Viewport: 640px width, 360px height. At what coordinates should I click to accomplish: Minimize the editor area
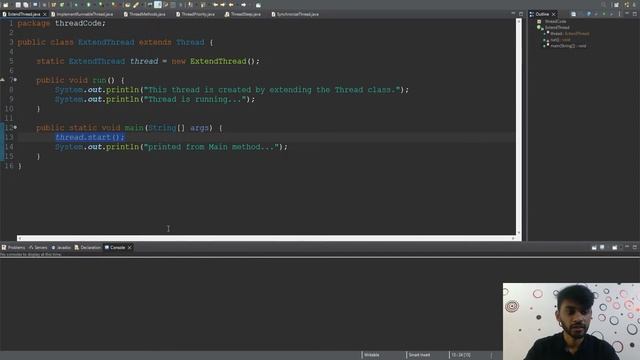coord(513,14)
